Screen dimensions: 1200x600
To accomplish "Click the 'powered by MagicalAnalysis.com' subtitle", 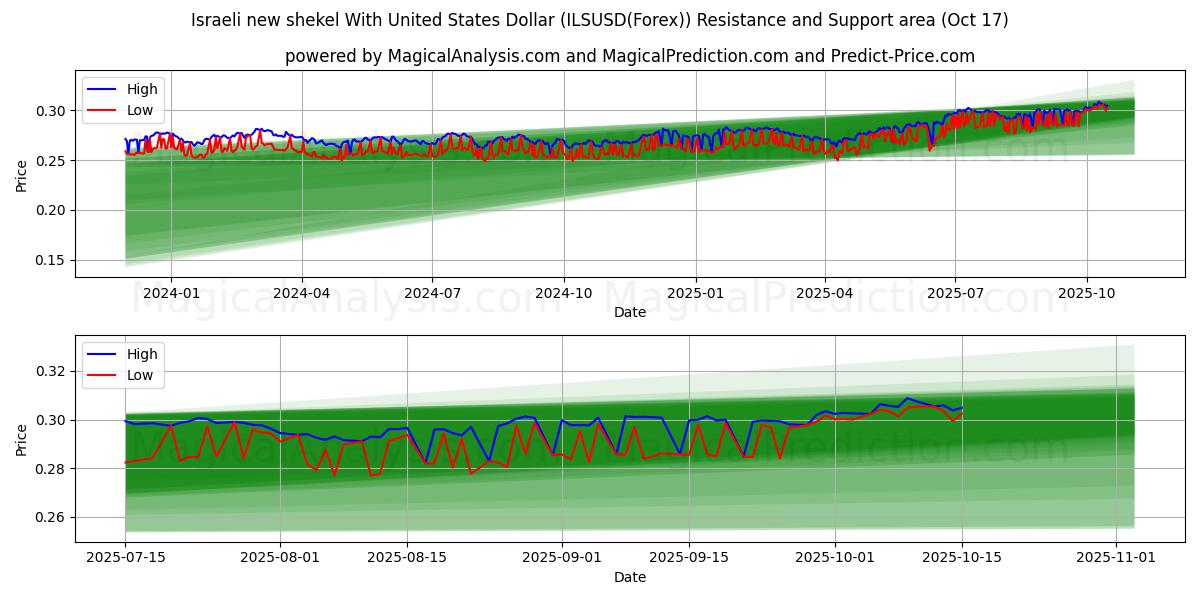I will click(629, 56).
